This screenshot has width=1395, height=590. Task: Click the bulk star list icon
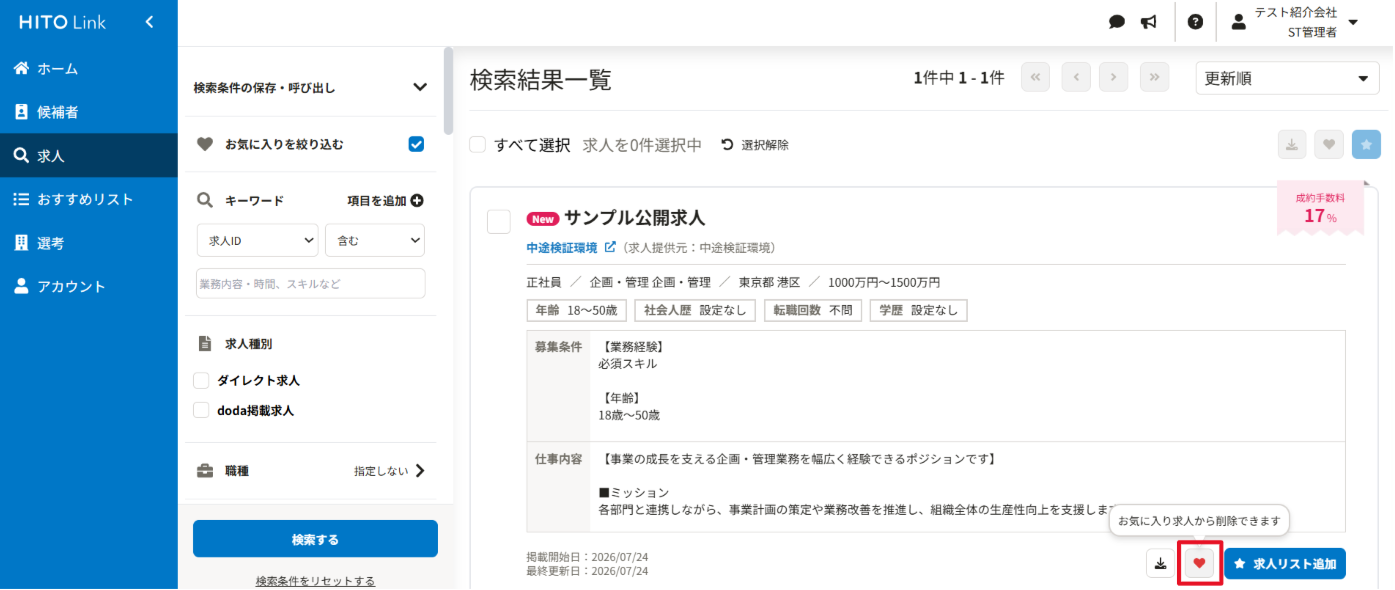[x=1366, y=145]
